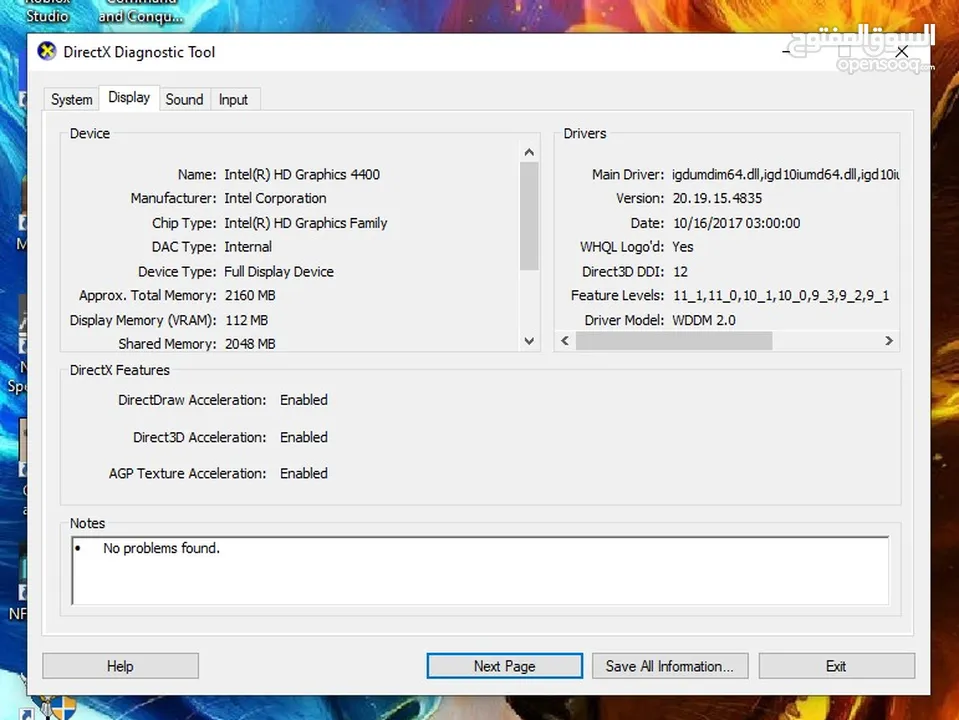Viewport: 959px width, 720px height.
Task: Click DirectDraw Acceleration 'Enabled' status
Action: [x=304, y=399]
